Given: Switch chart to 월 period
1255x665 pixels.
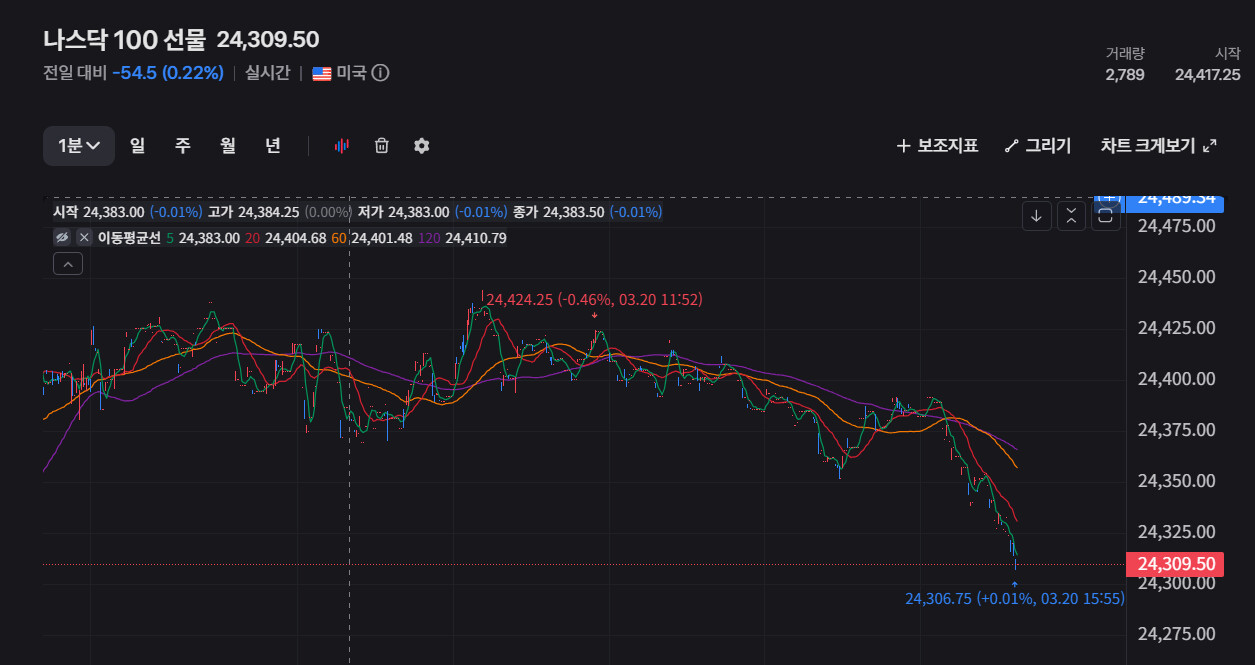Looking at the screenshot, I should coord(228,146).
